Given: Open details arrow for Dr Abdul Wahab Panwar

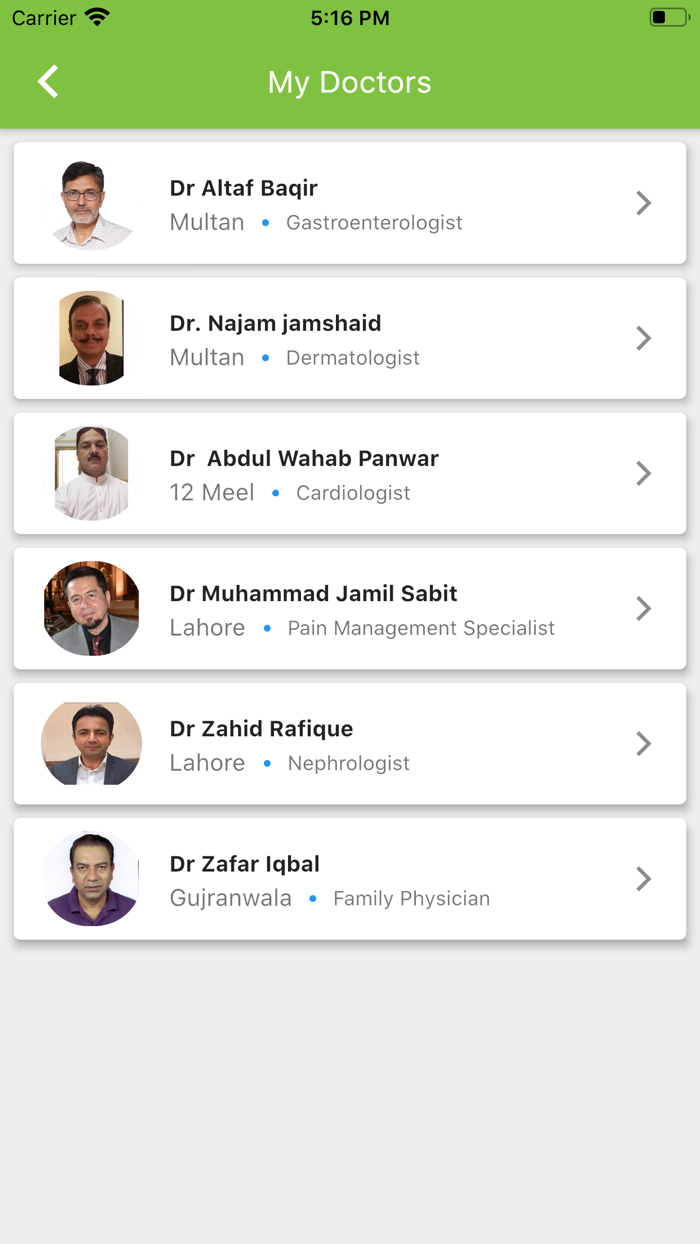Looking at the screenshot, I should pos(644,473).
